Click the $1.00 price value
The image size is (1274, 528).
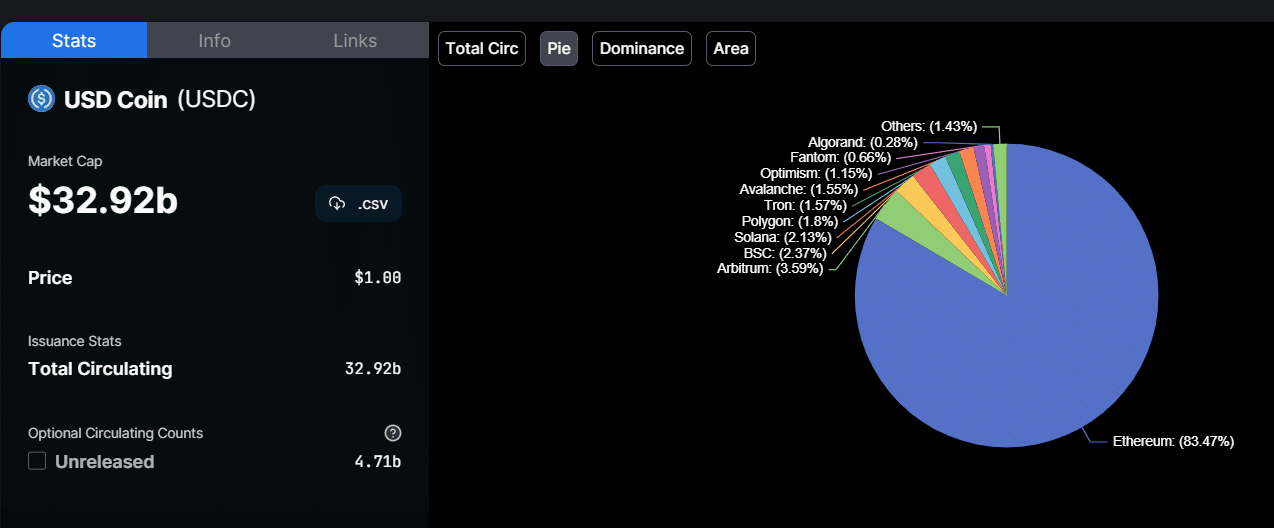point(378,278)
